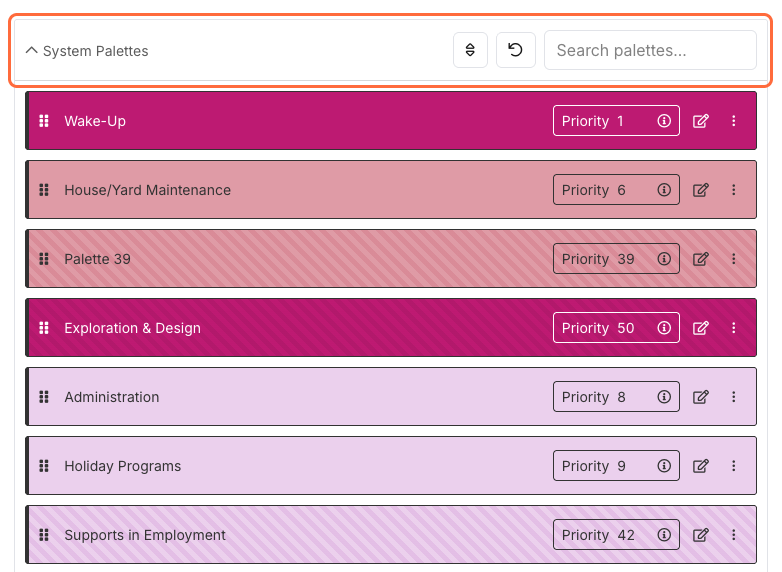The image size is (782, 572).
Task: Focus the Search palettes field
Action: (x=650, y=50)
